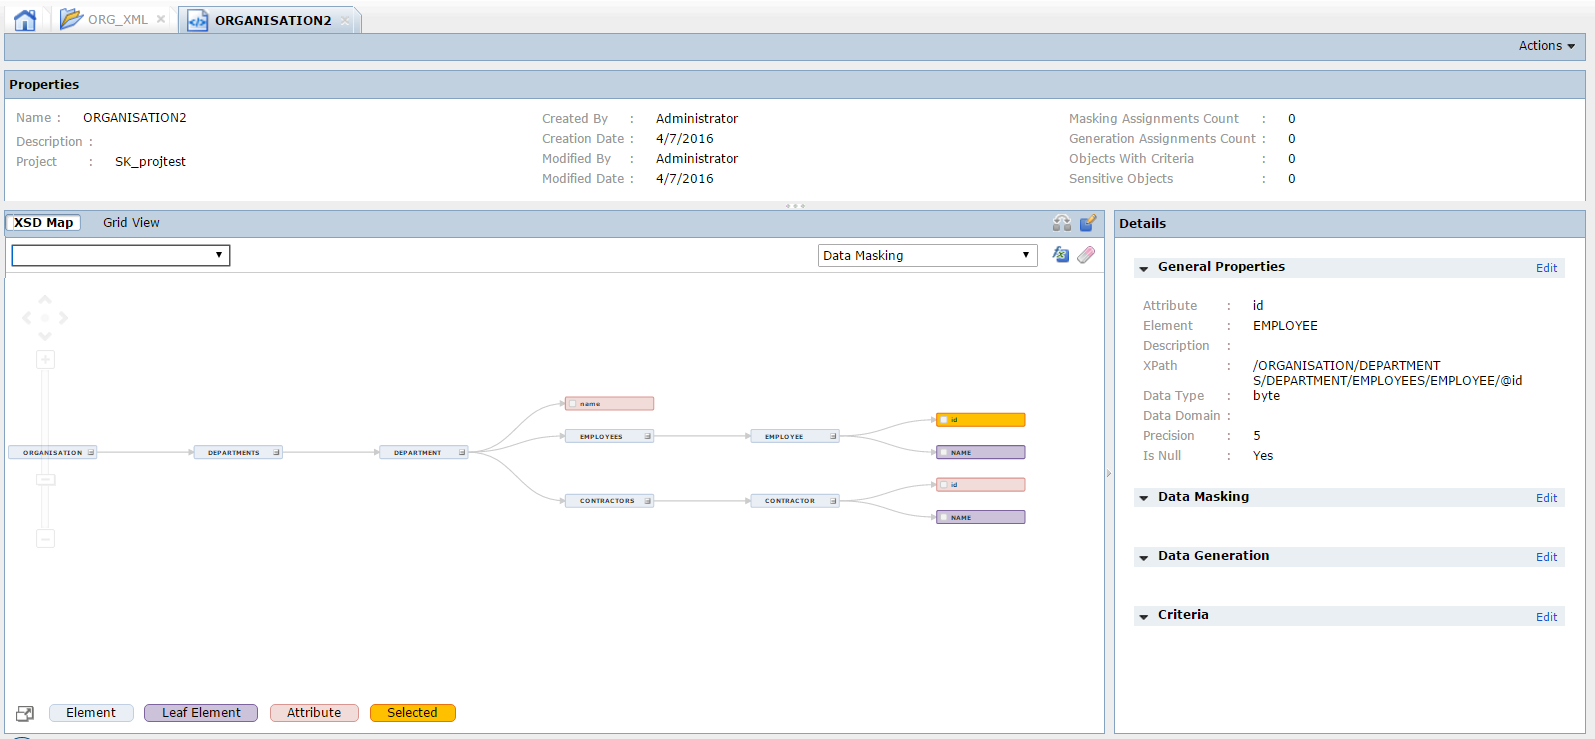Collapse the Criteria section
This screenshot has height=739, width=1595.
click(1144, 617)
